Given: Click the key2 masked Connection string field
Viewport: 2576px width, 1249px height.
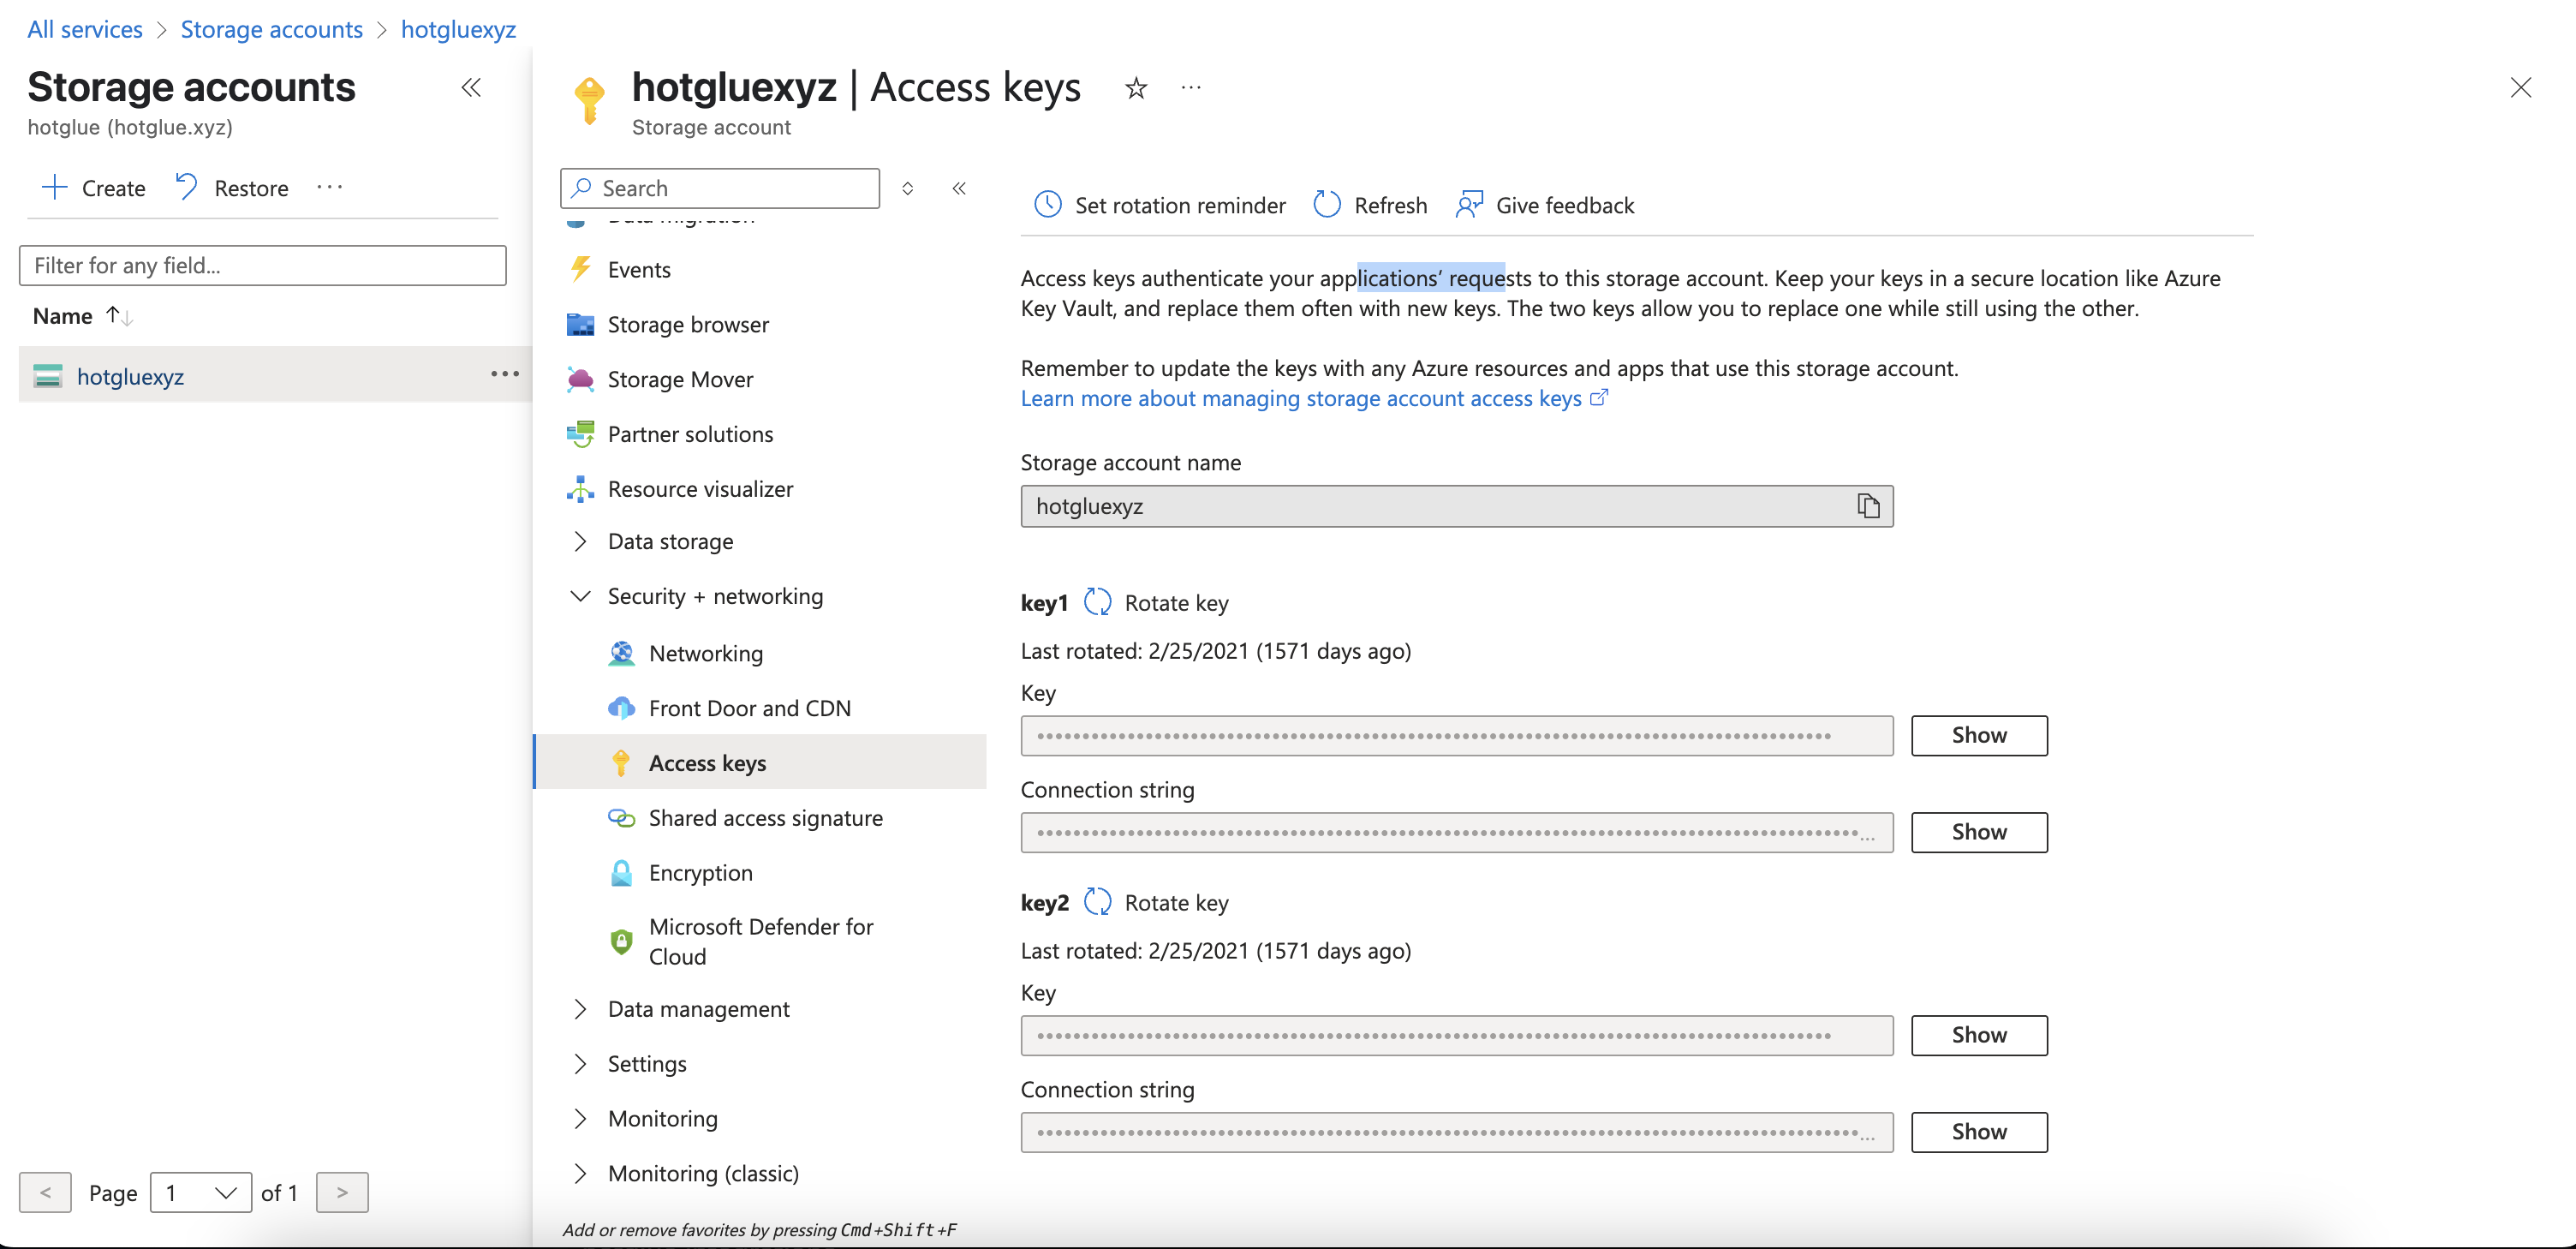Looking at the screenshot, I should pyautogui.click(x=1456, y=1132).
